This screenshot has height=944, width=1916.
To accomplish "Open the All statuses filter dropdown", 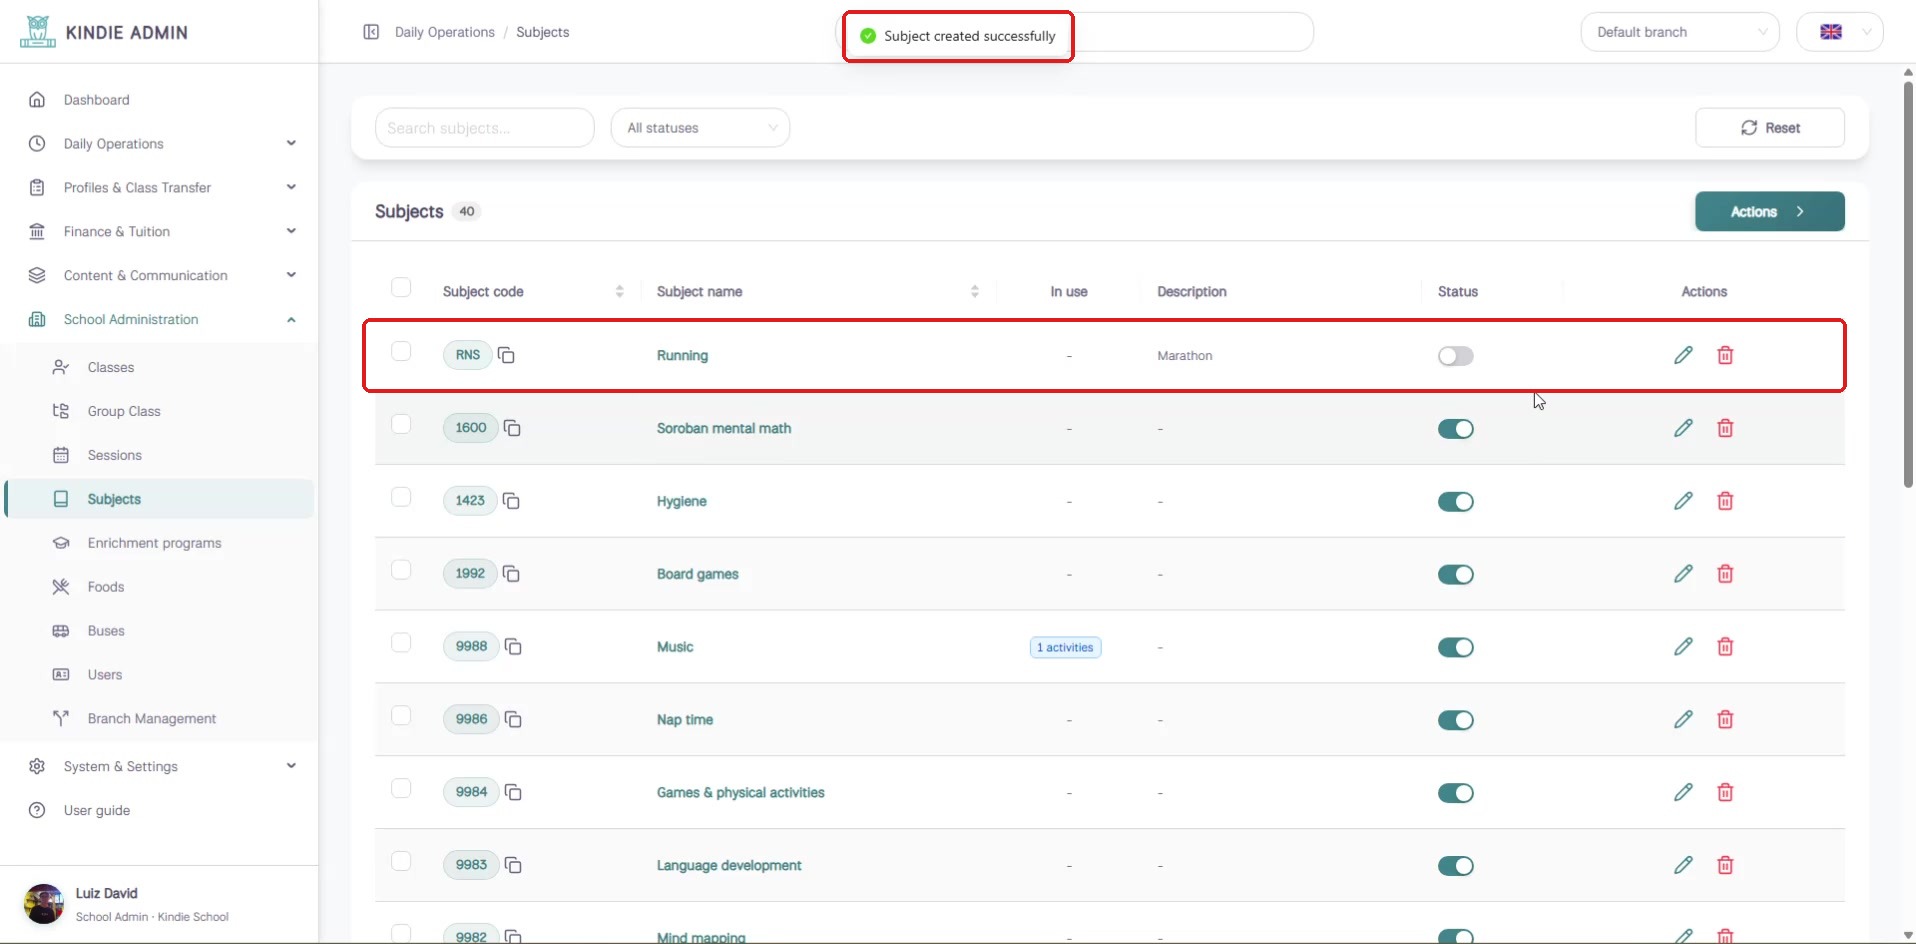I will coord(700,128).
